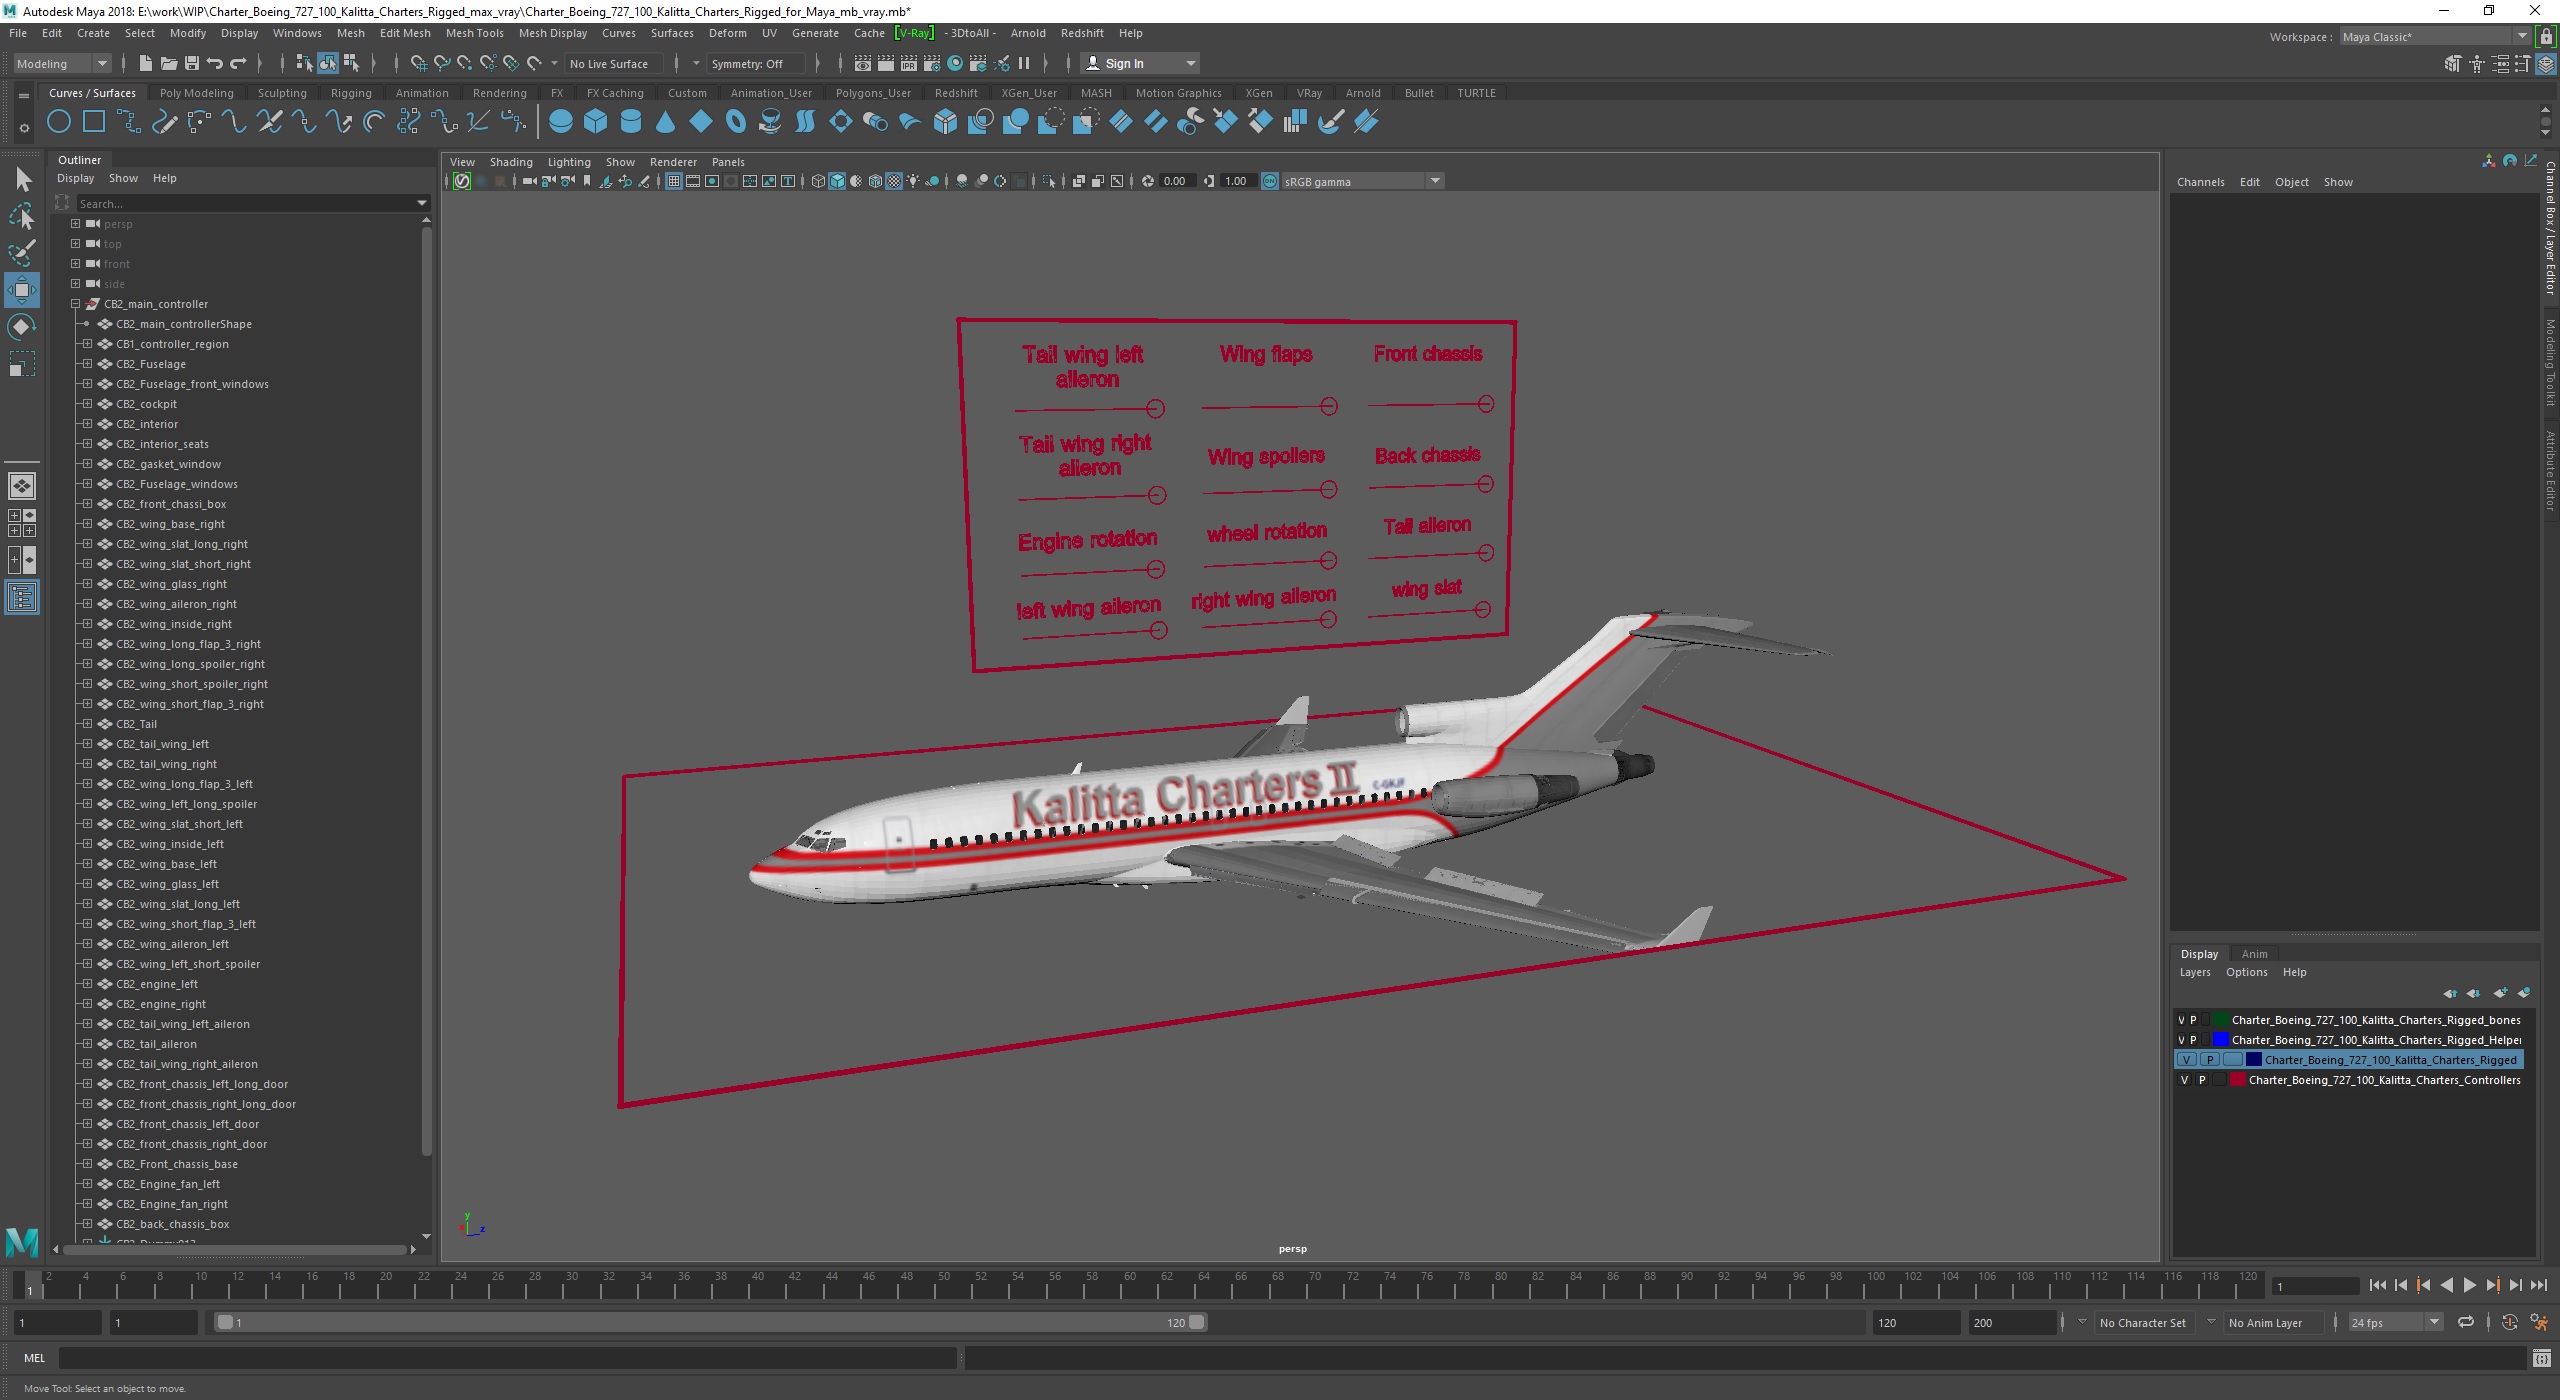This screenshot has height=1400, width=2560.
Task: Click the New Scene icon
Action: (145, 63)
